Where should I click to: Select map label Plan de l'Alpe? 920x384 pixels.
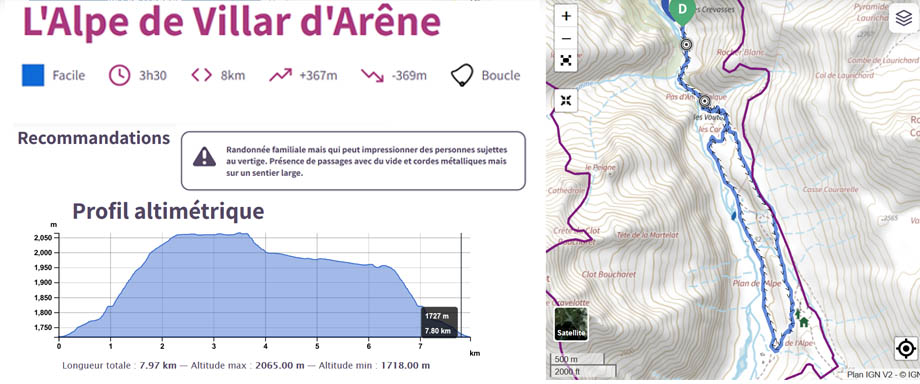(x=756, y=284)
